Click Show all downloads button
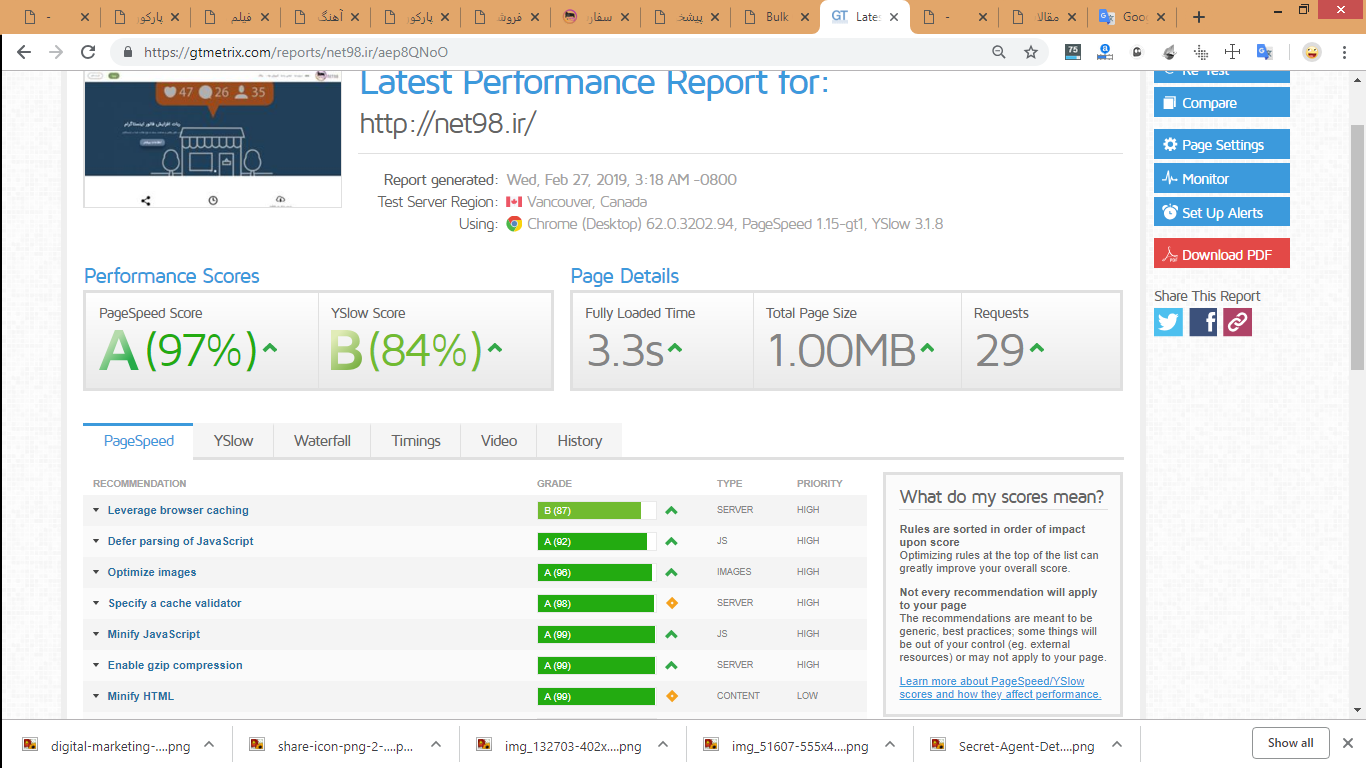Image resolution: width=1366 pixels, height=768 pixels. click(x=1290, y=743)
